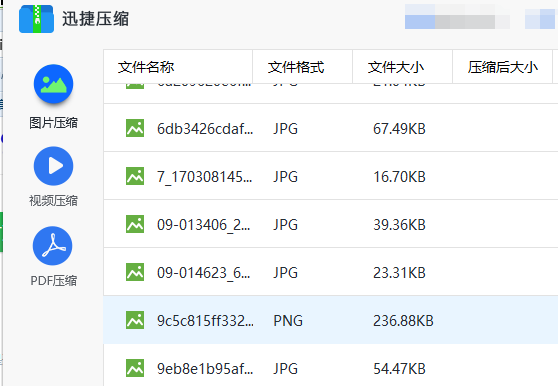558x386 pixels.
Task: Click JPG format in 9eb8e1b95af... row
Action: (285, 369)
